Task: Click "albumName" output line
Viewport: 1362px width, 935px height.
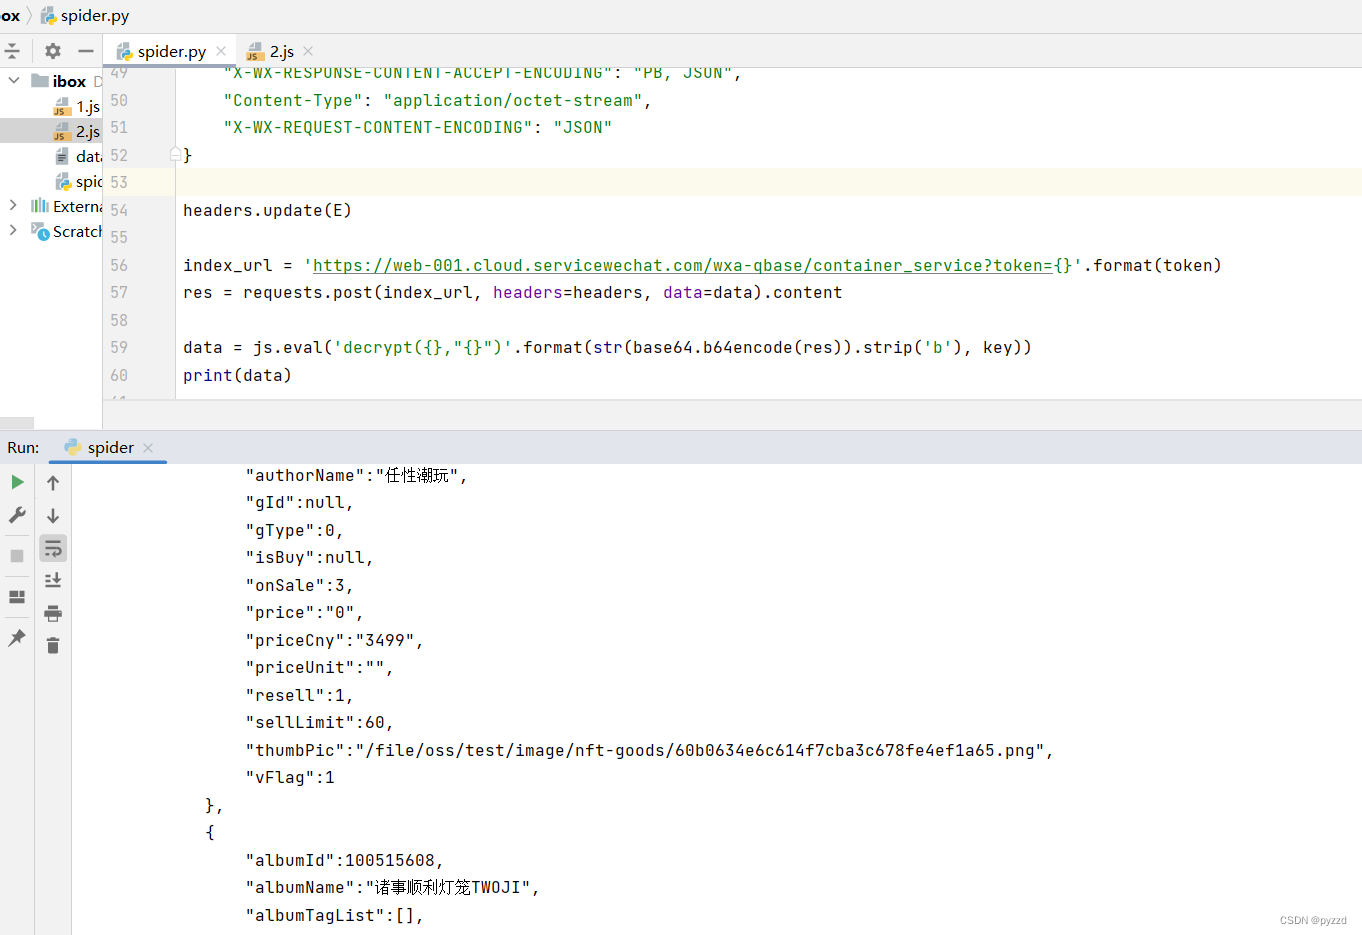Action: point(392,887)
